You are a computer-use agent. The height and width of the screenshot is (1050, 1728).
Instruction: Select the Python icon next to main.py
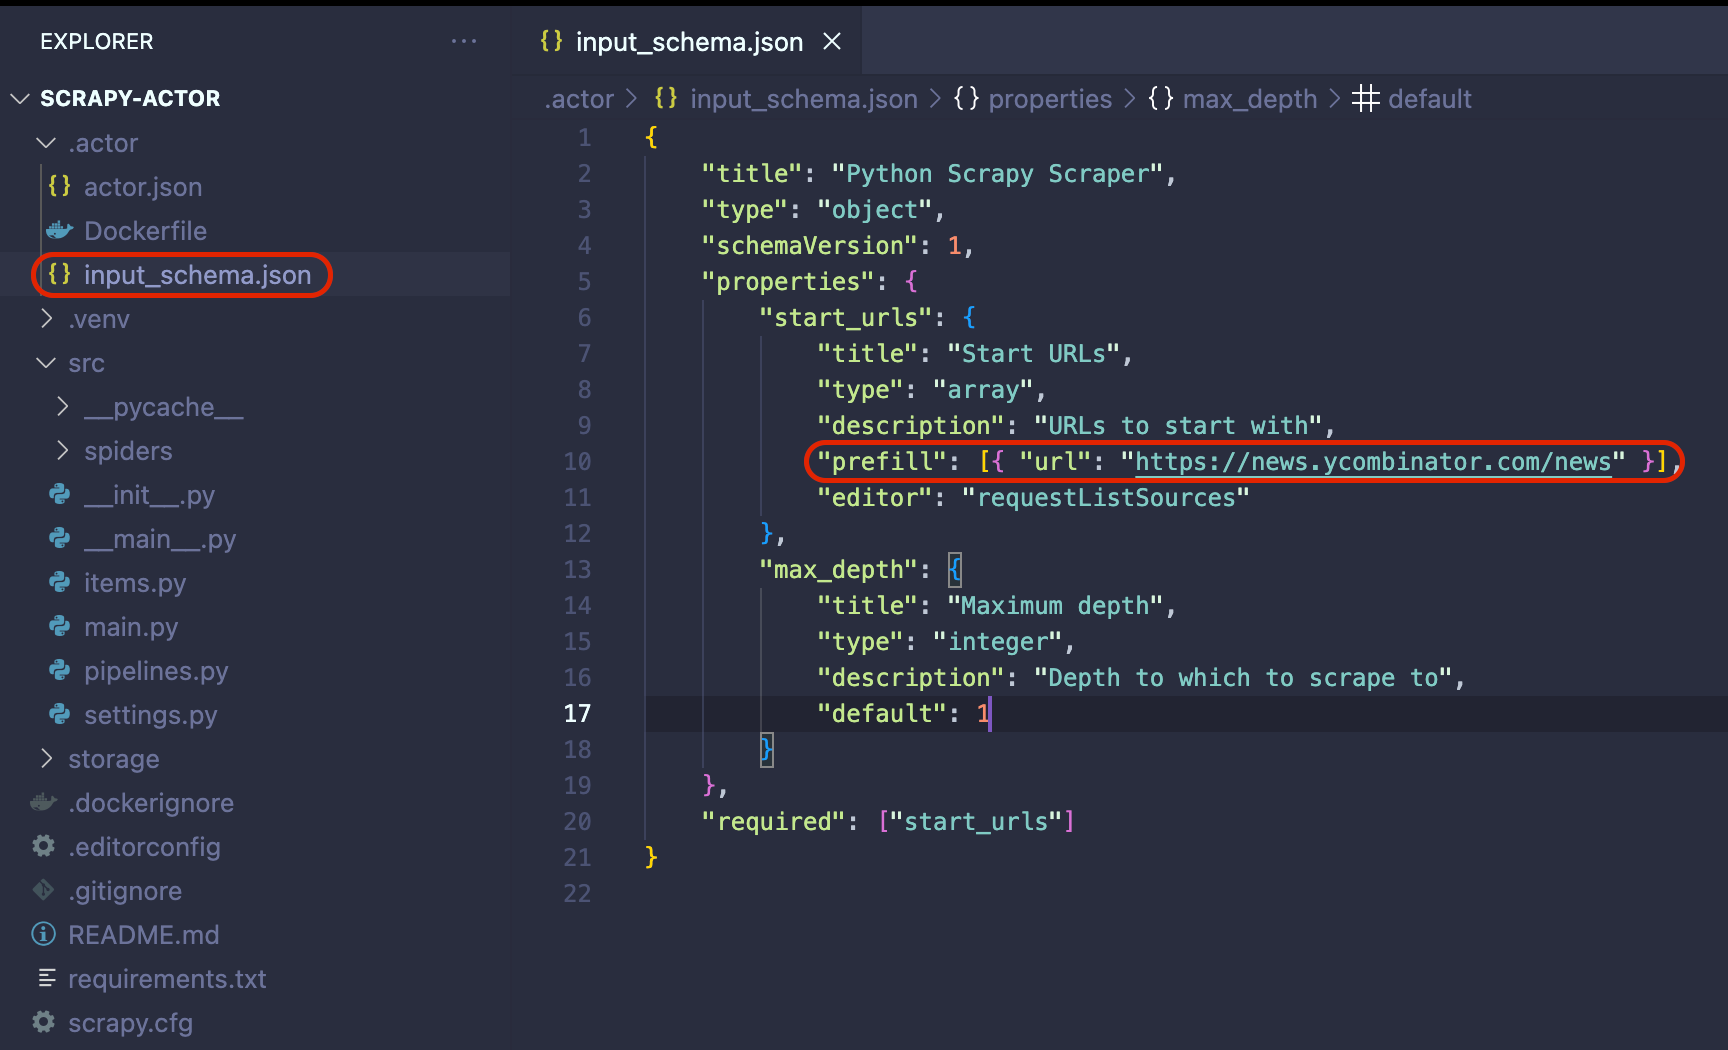(59, 627)
